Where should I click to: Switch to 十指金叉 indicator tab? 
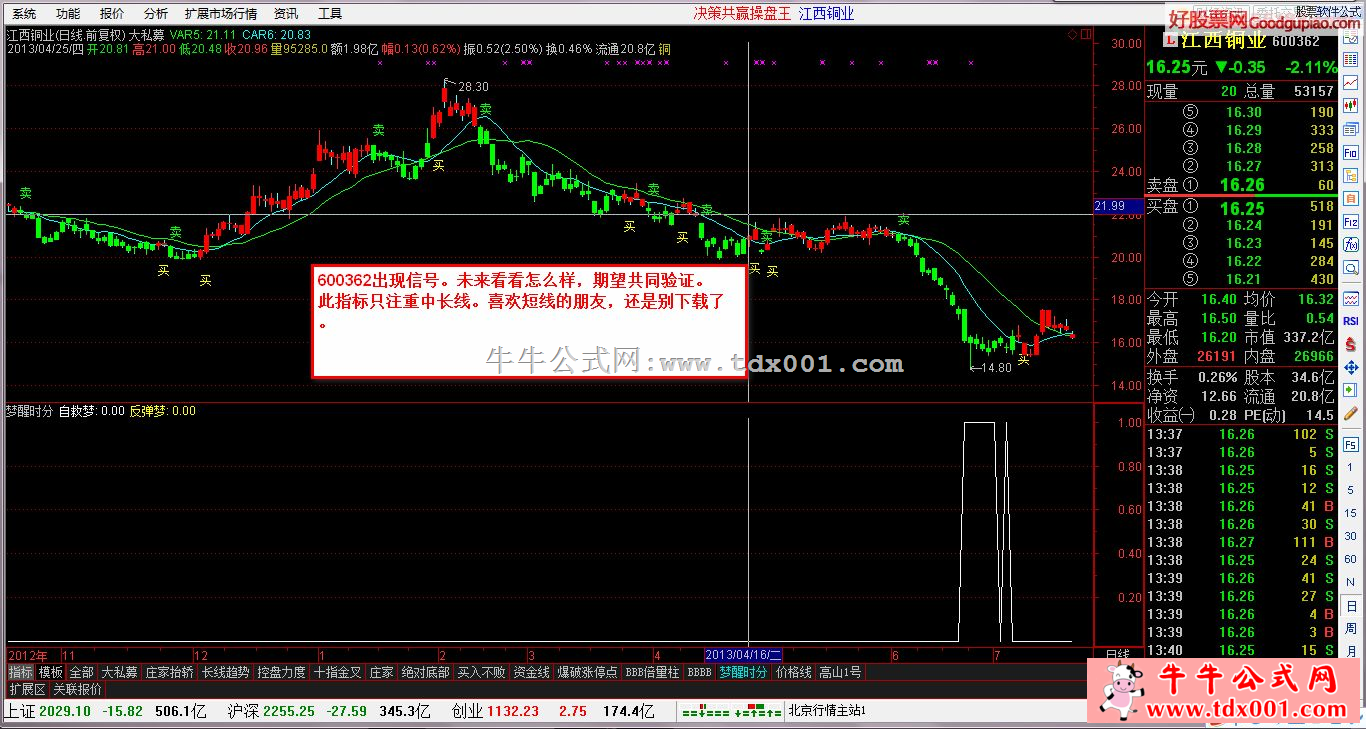[338, 672]
